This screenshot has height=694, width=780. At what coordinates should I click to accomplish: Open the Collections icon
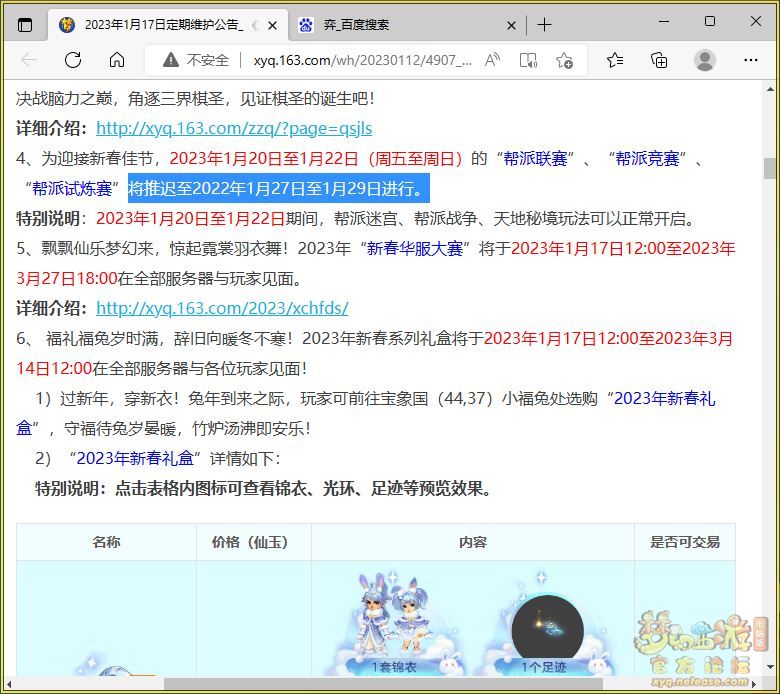(659, 60)
